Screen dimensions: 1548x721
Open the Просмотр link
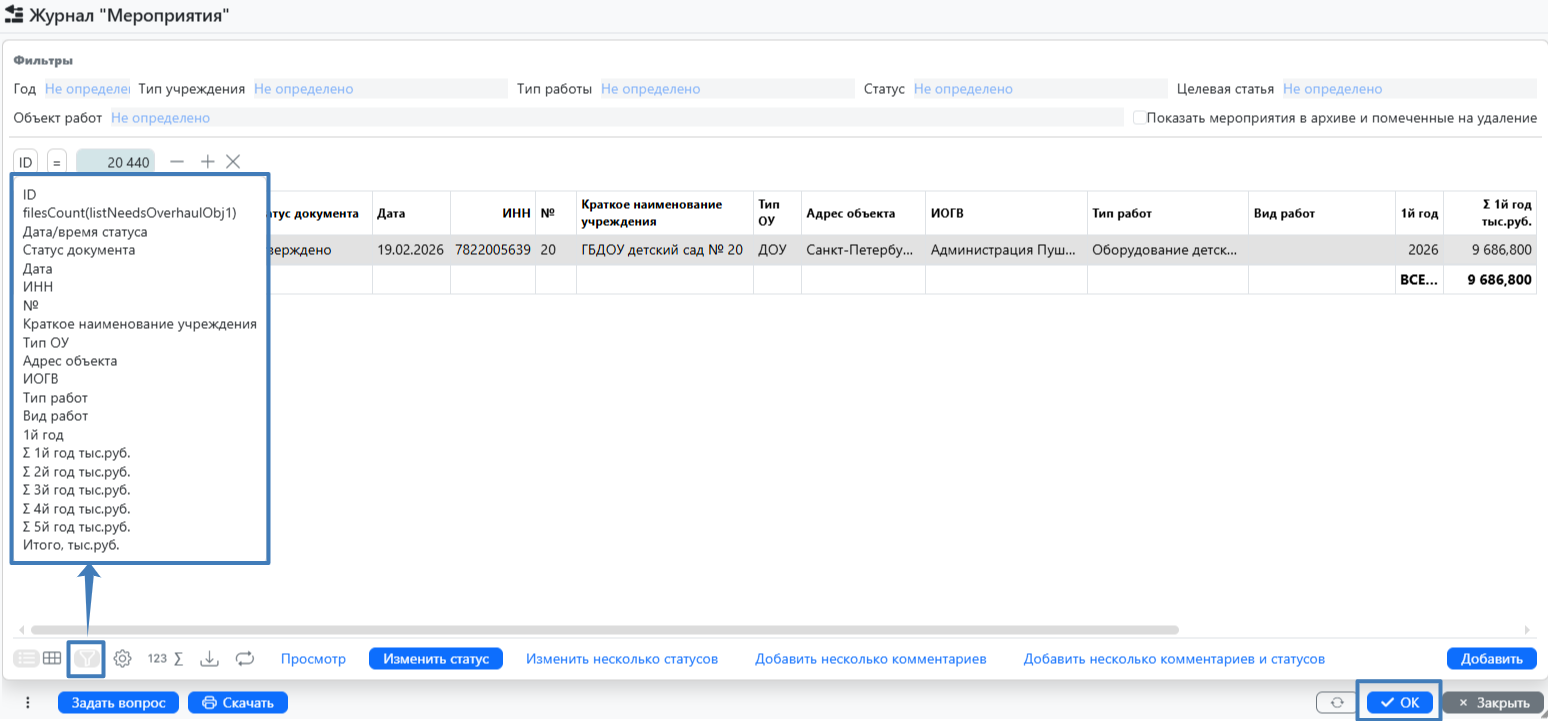click(x=313, y=659)
